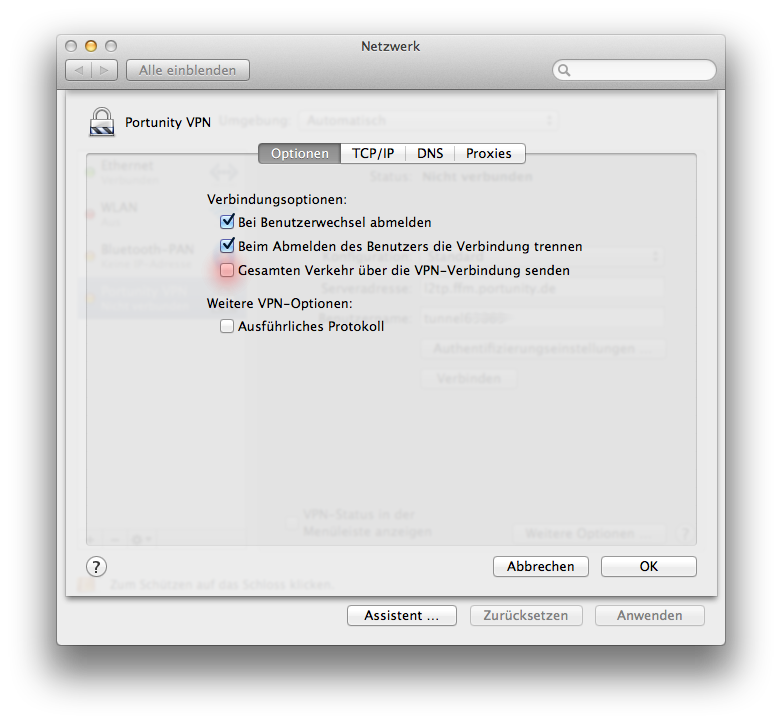Click the Portunity VPN lock icon

[102, 121]
